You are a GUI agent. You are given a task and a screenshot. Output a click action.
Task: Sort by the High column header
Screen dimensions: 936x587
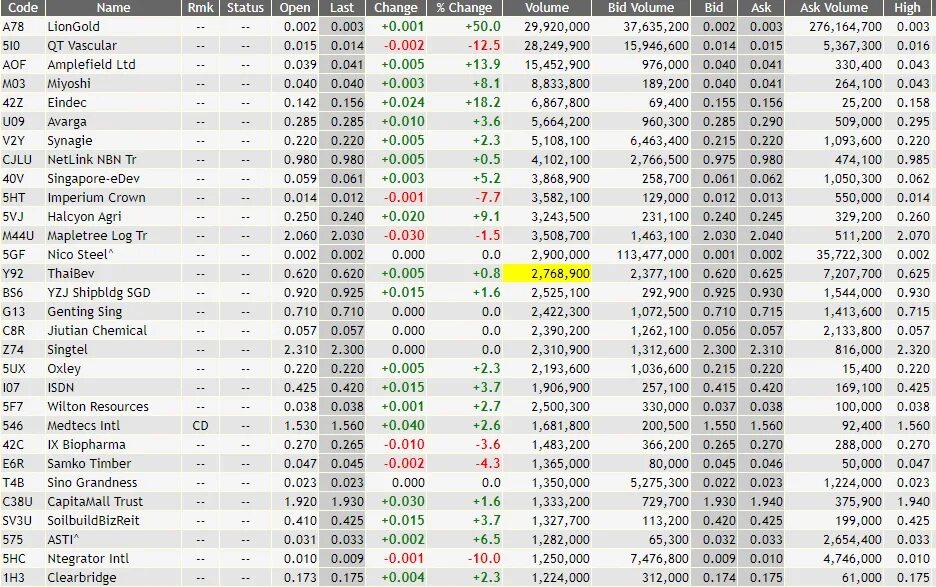[x=907, y=8]
